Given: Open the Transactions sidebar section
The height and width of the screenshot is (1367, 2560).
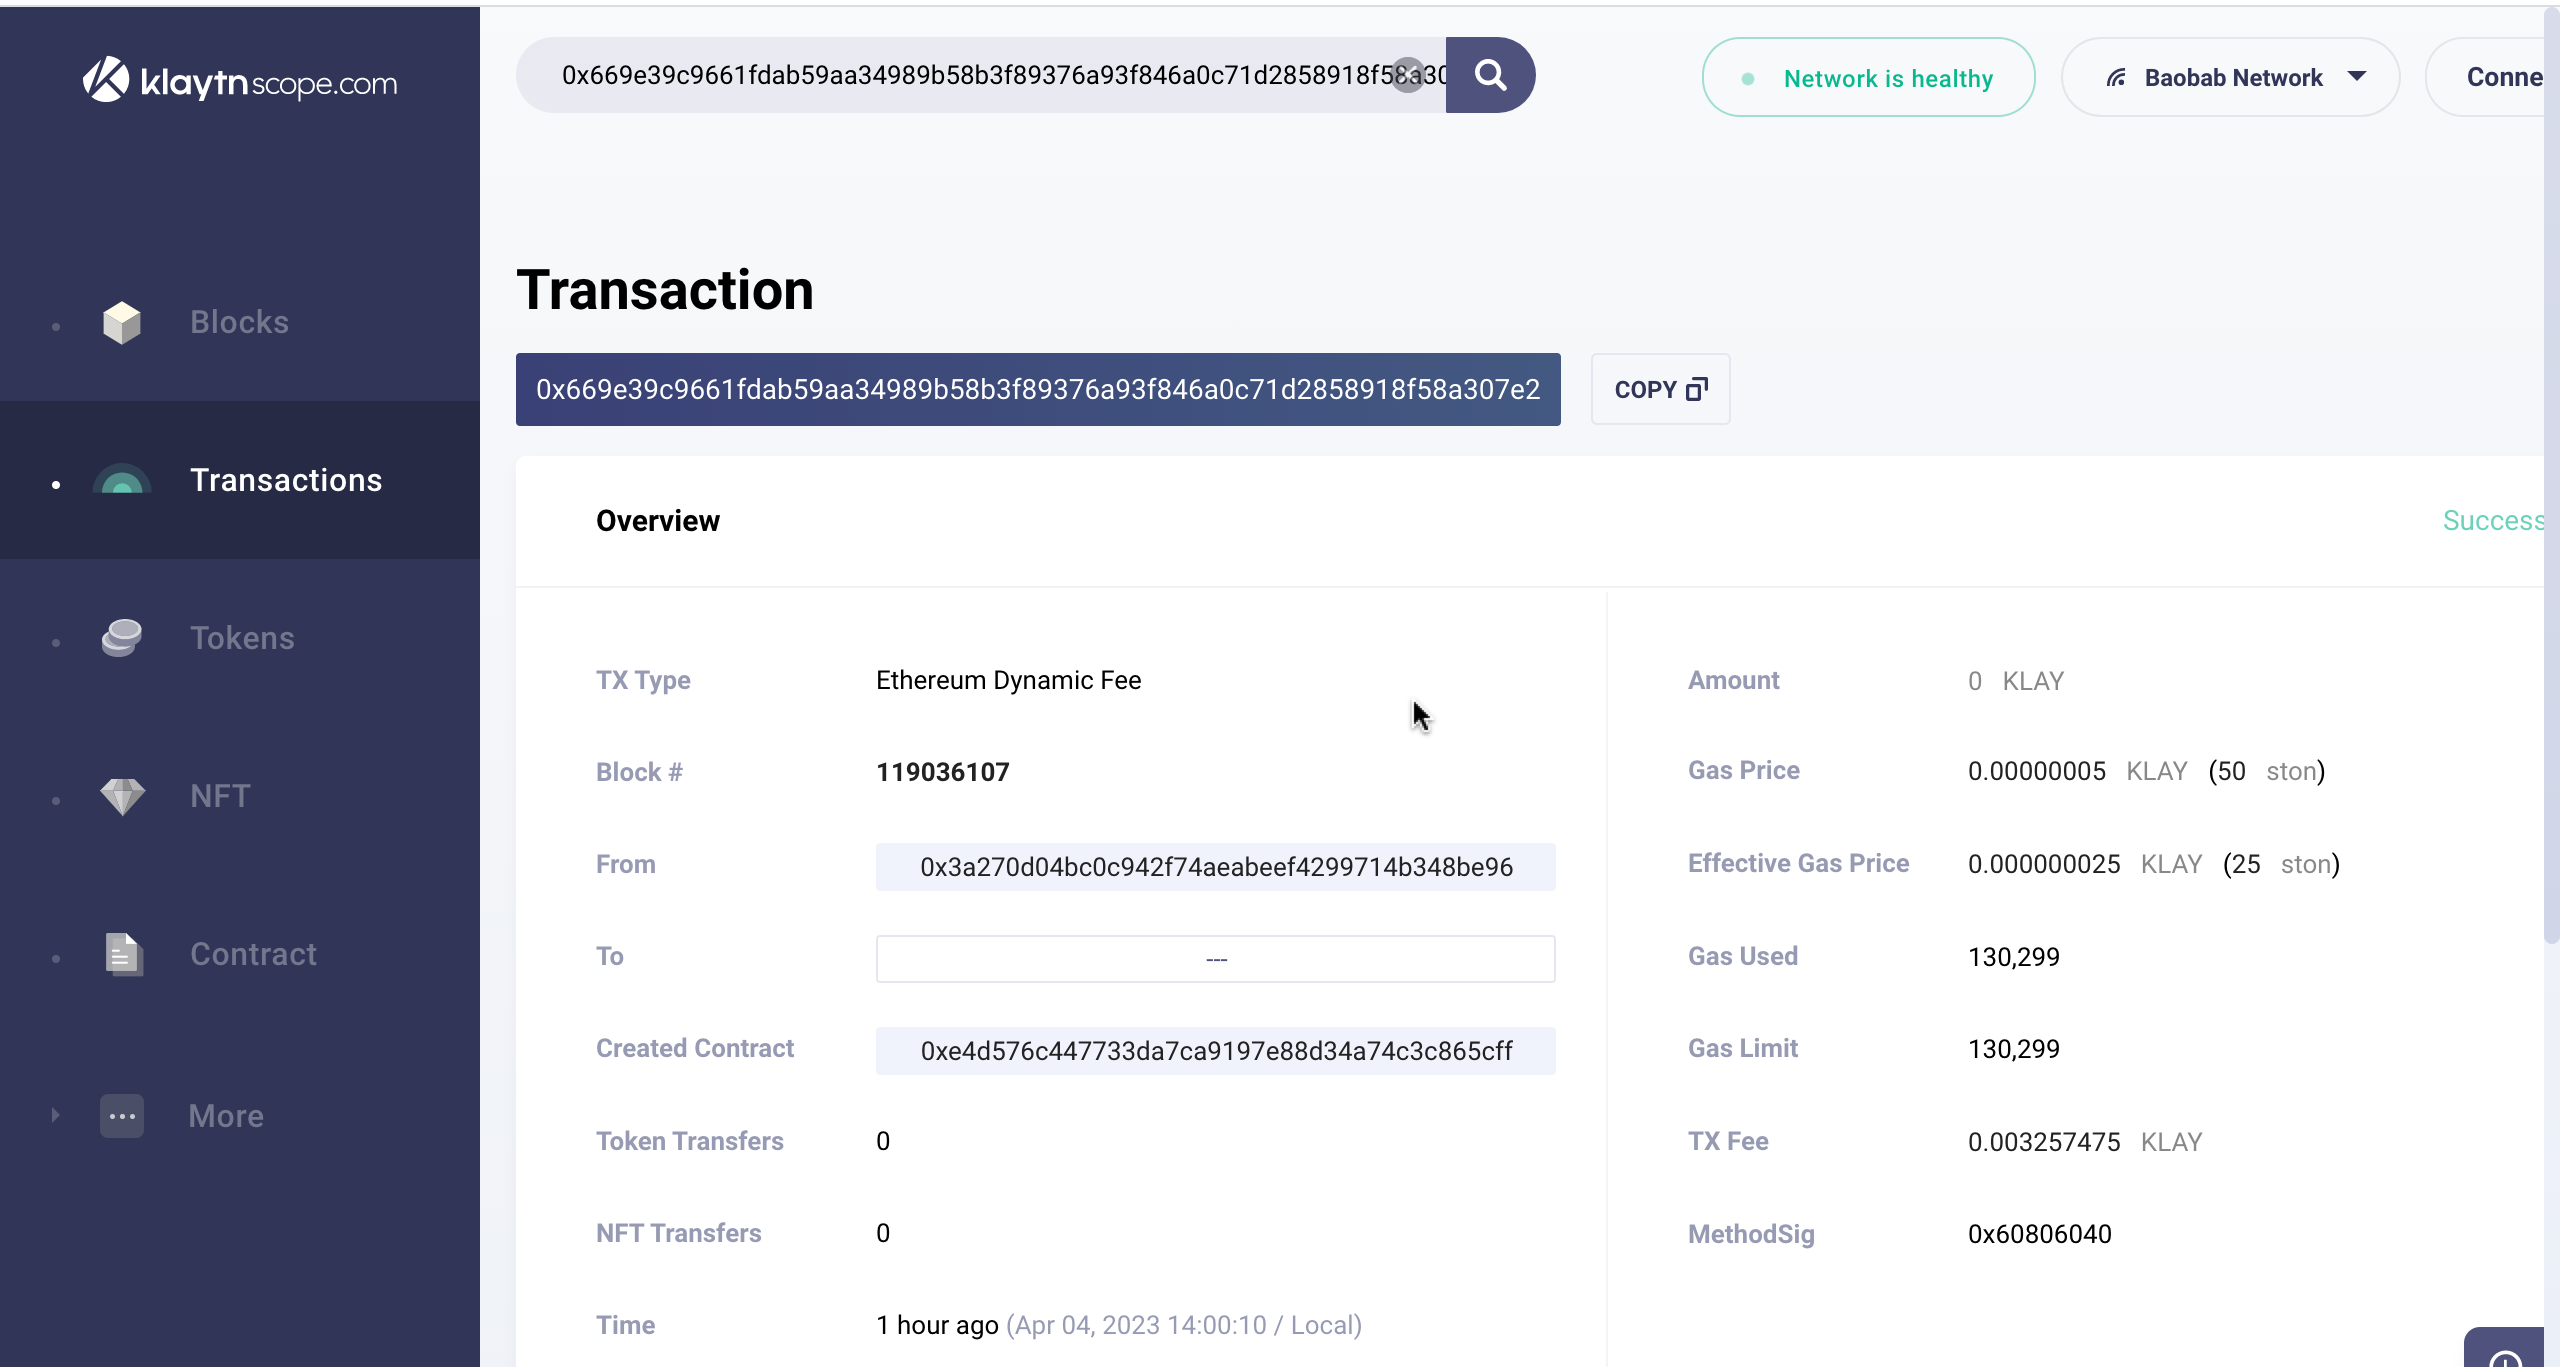Looking at the screenshot, I should [286, 480].
